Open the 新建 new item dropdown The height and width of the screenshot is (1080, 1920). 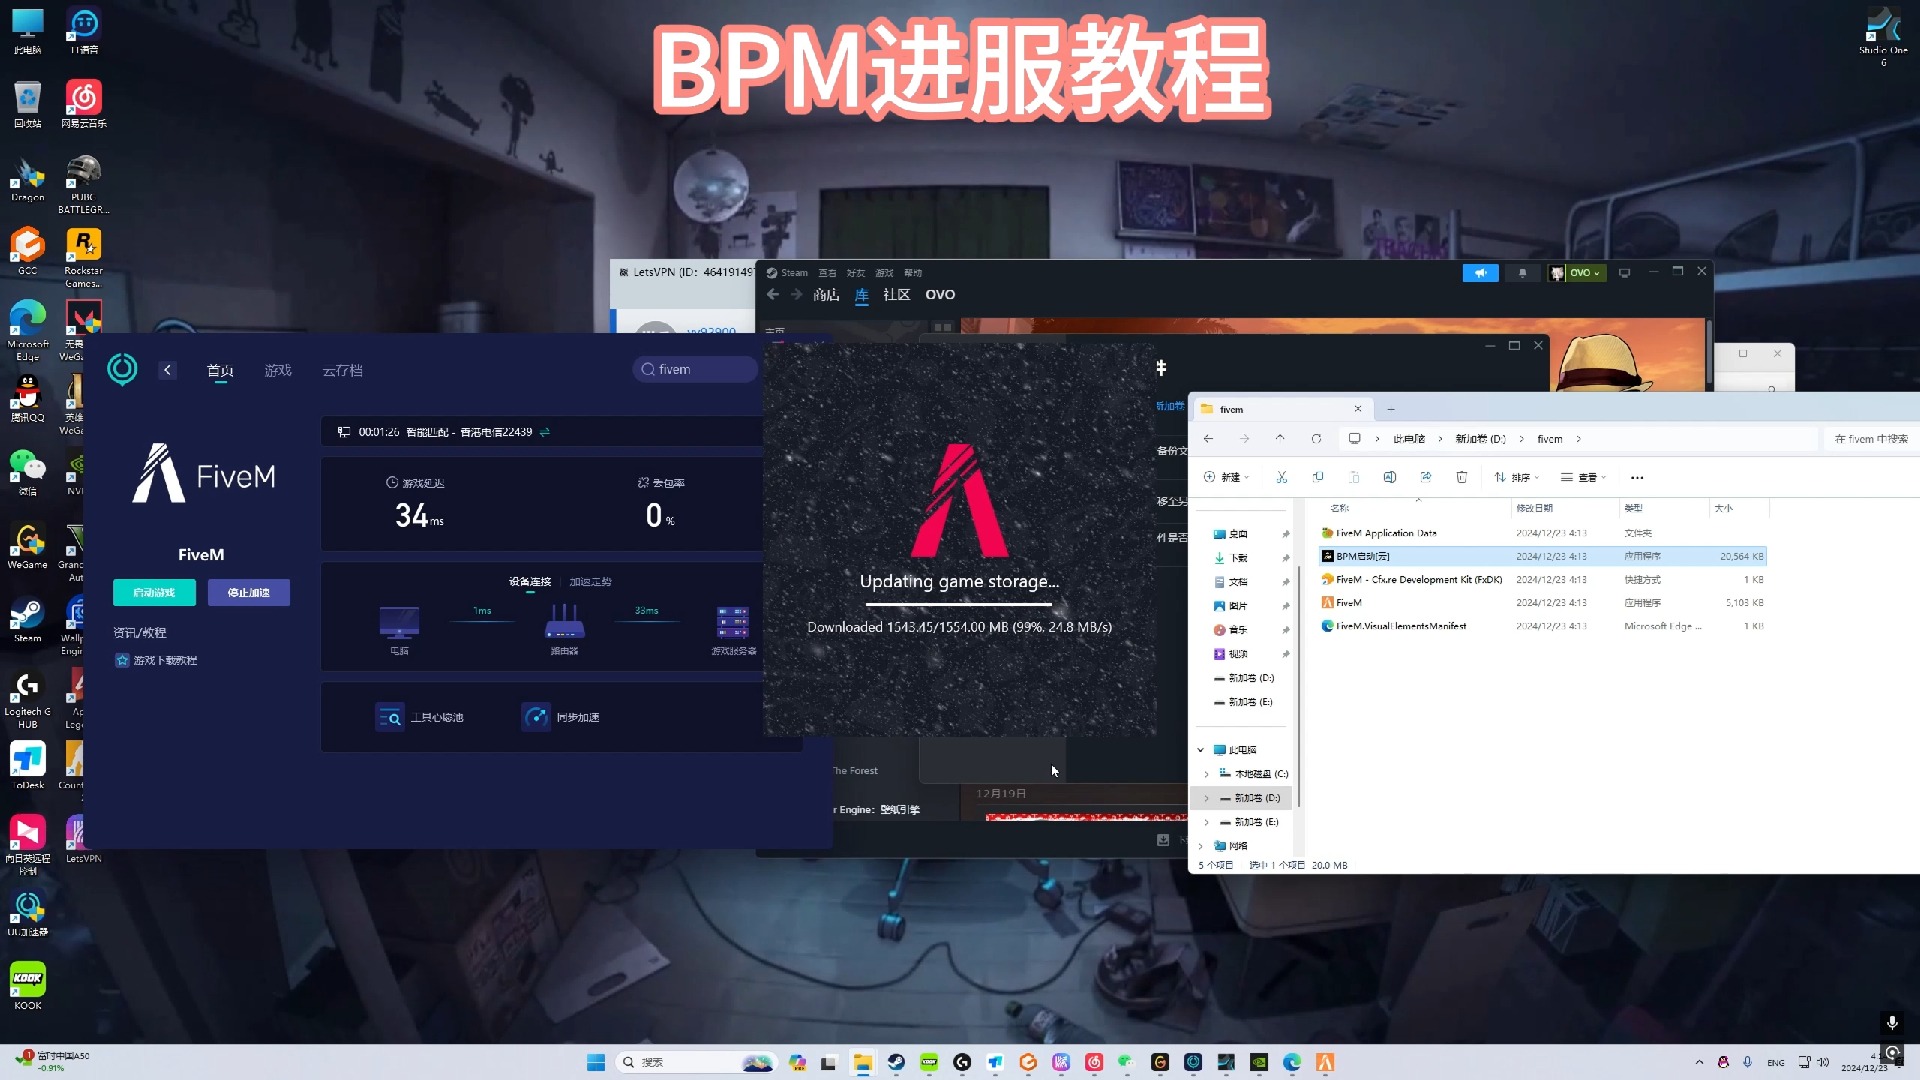[1227, 478]
